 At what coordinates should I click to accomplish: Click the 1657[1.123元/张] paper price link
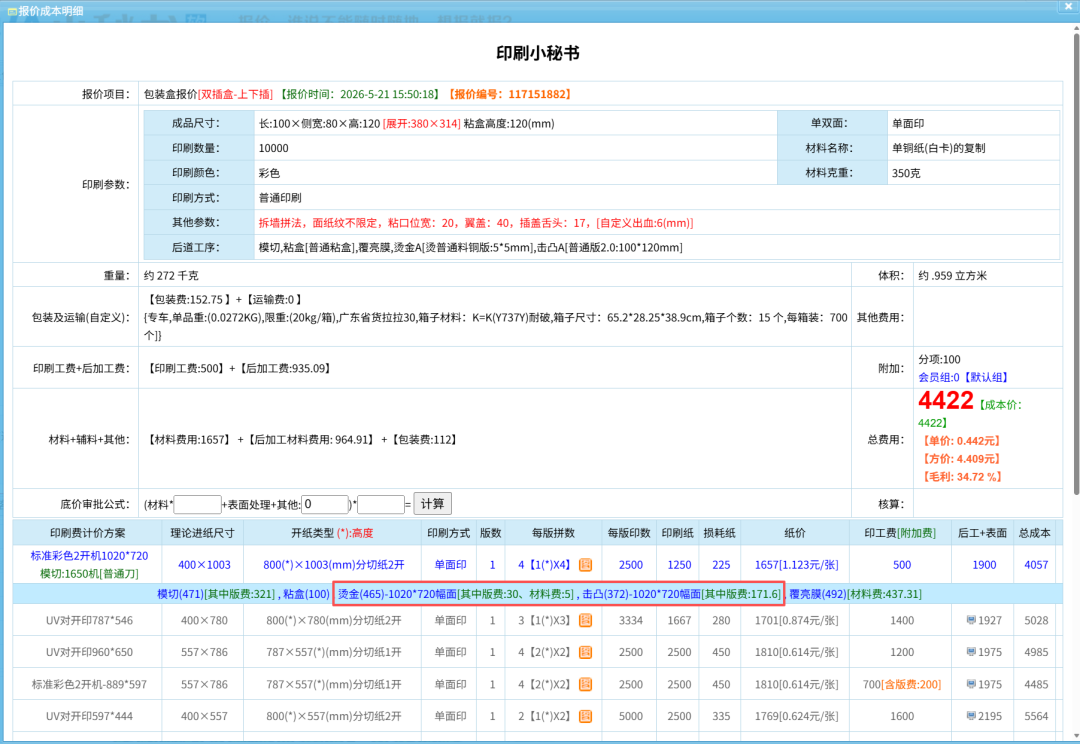(x=796, y=565)
